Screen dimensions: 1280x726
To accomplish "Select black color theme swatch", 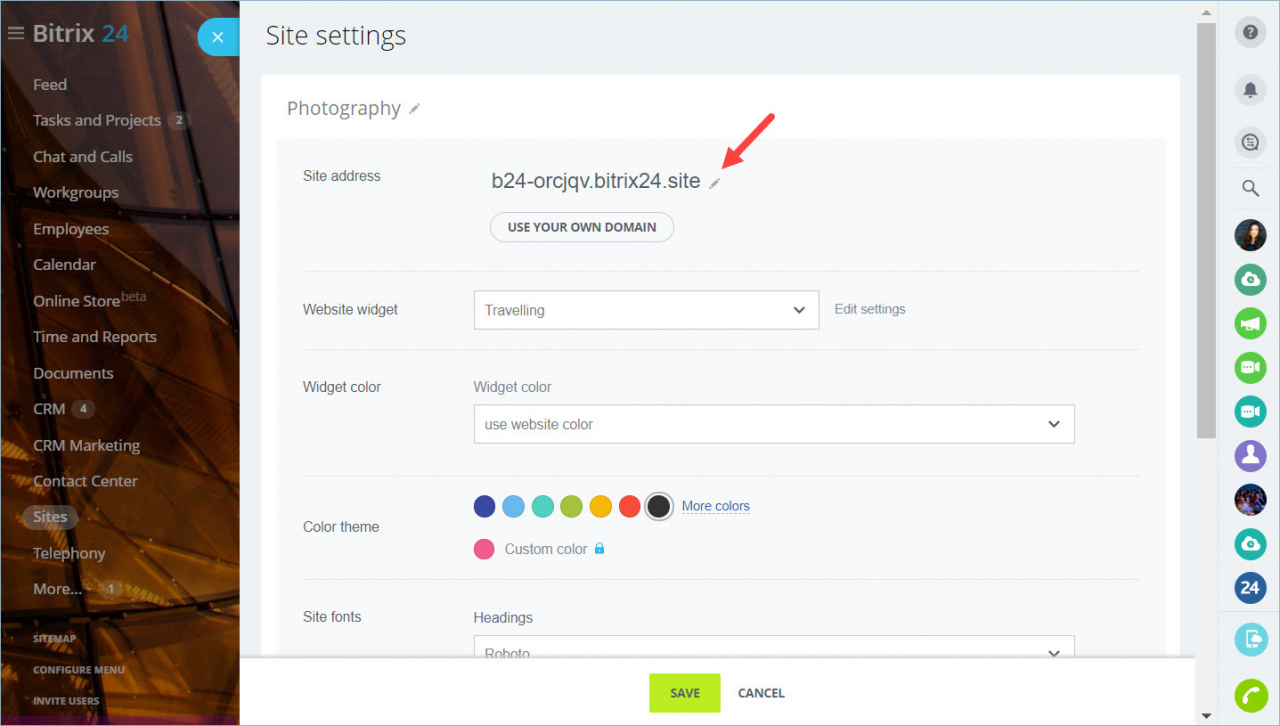I will click(x=658, y=506).
